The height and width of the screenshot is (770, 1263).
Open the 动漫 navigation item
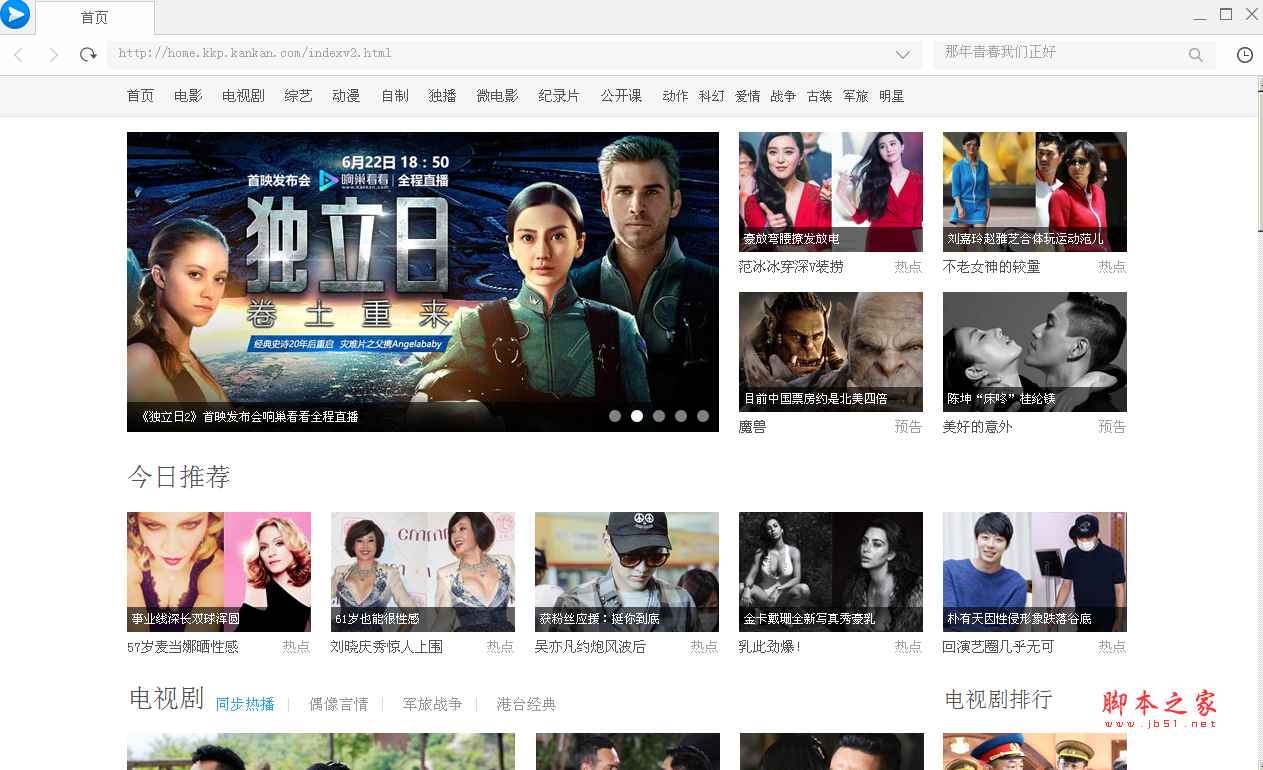pyautogui.click(x=346, y=96)
